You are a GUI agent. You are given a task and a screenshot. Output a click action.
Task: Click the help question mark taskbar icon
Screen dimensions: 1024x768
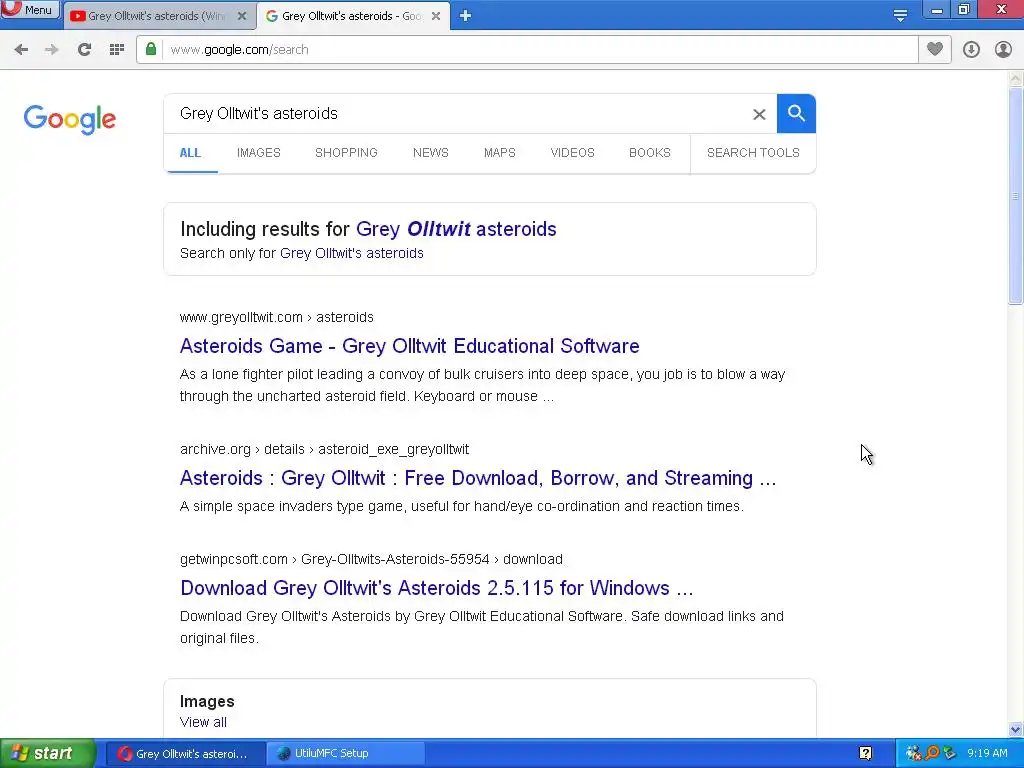point(866,754)
